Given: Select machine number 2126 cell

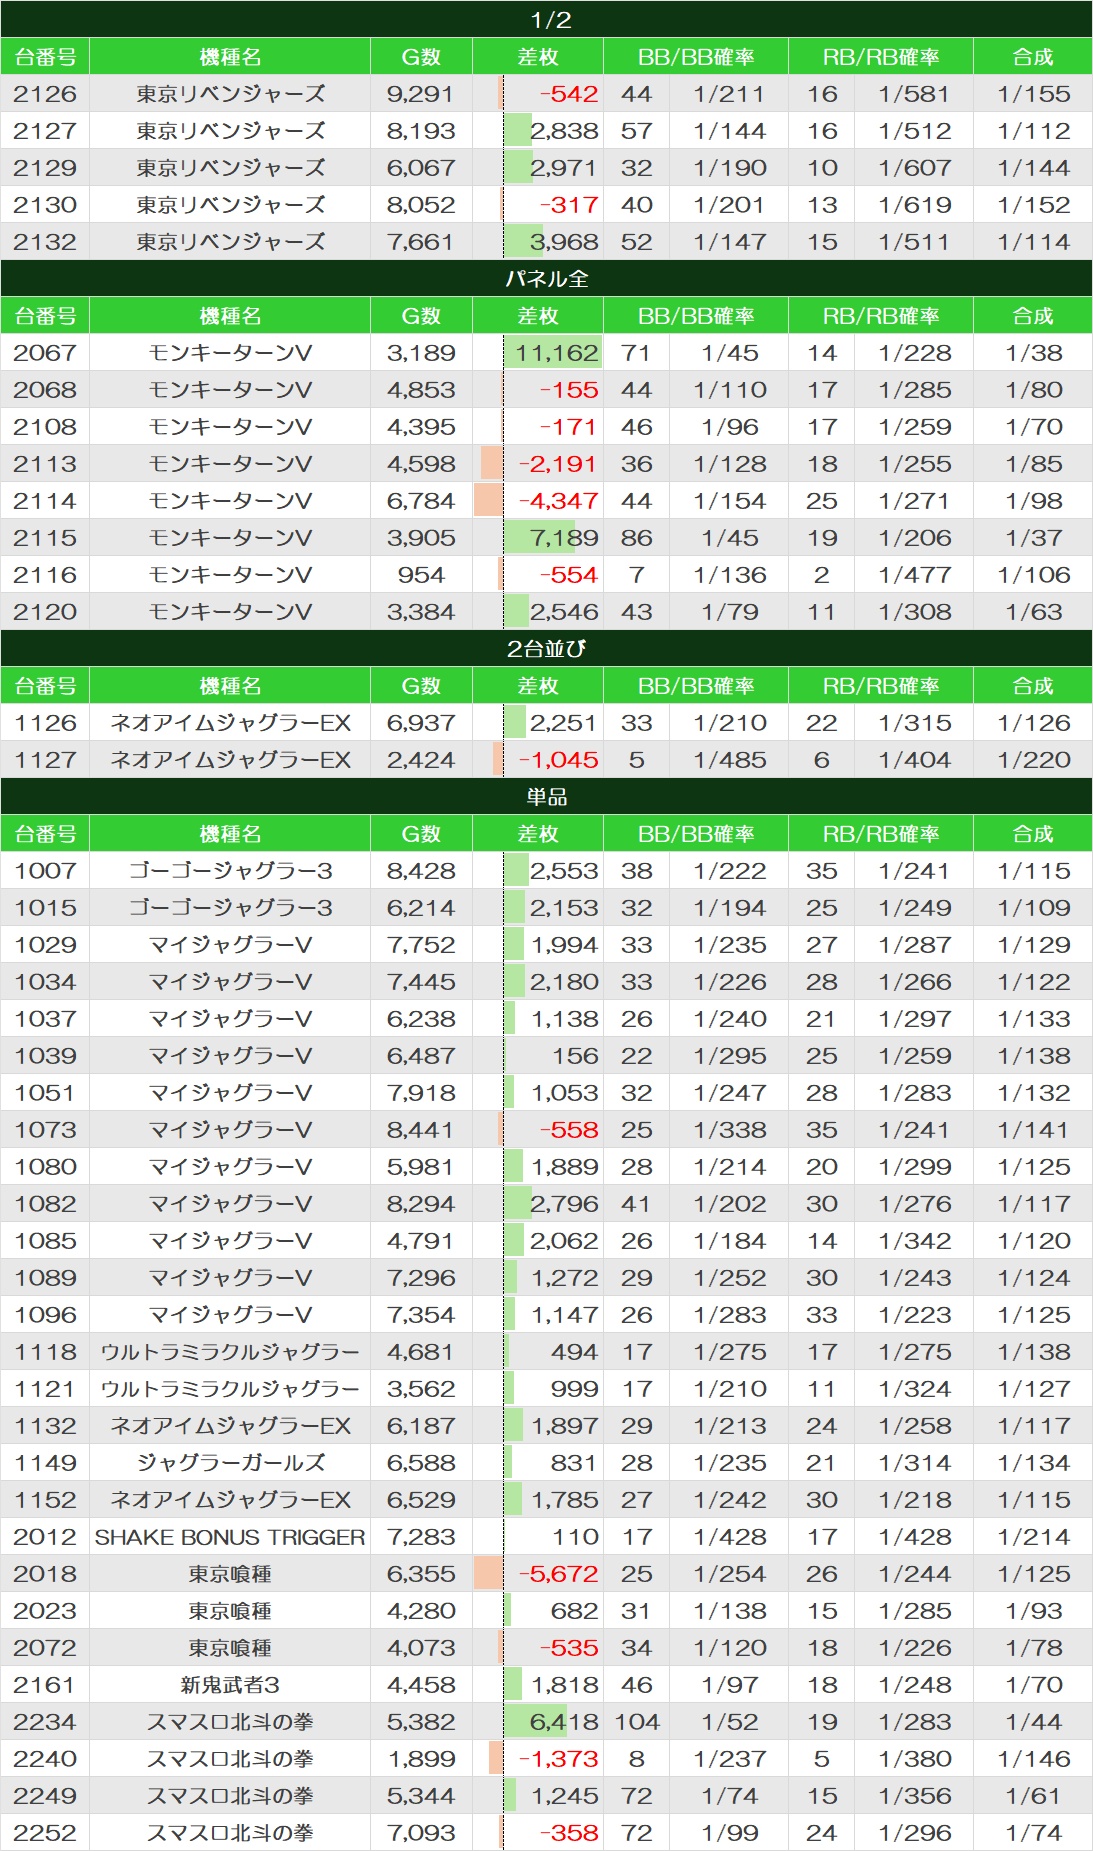Looking at the screenshot, I should pos(45,94).
